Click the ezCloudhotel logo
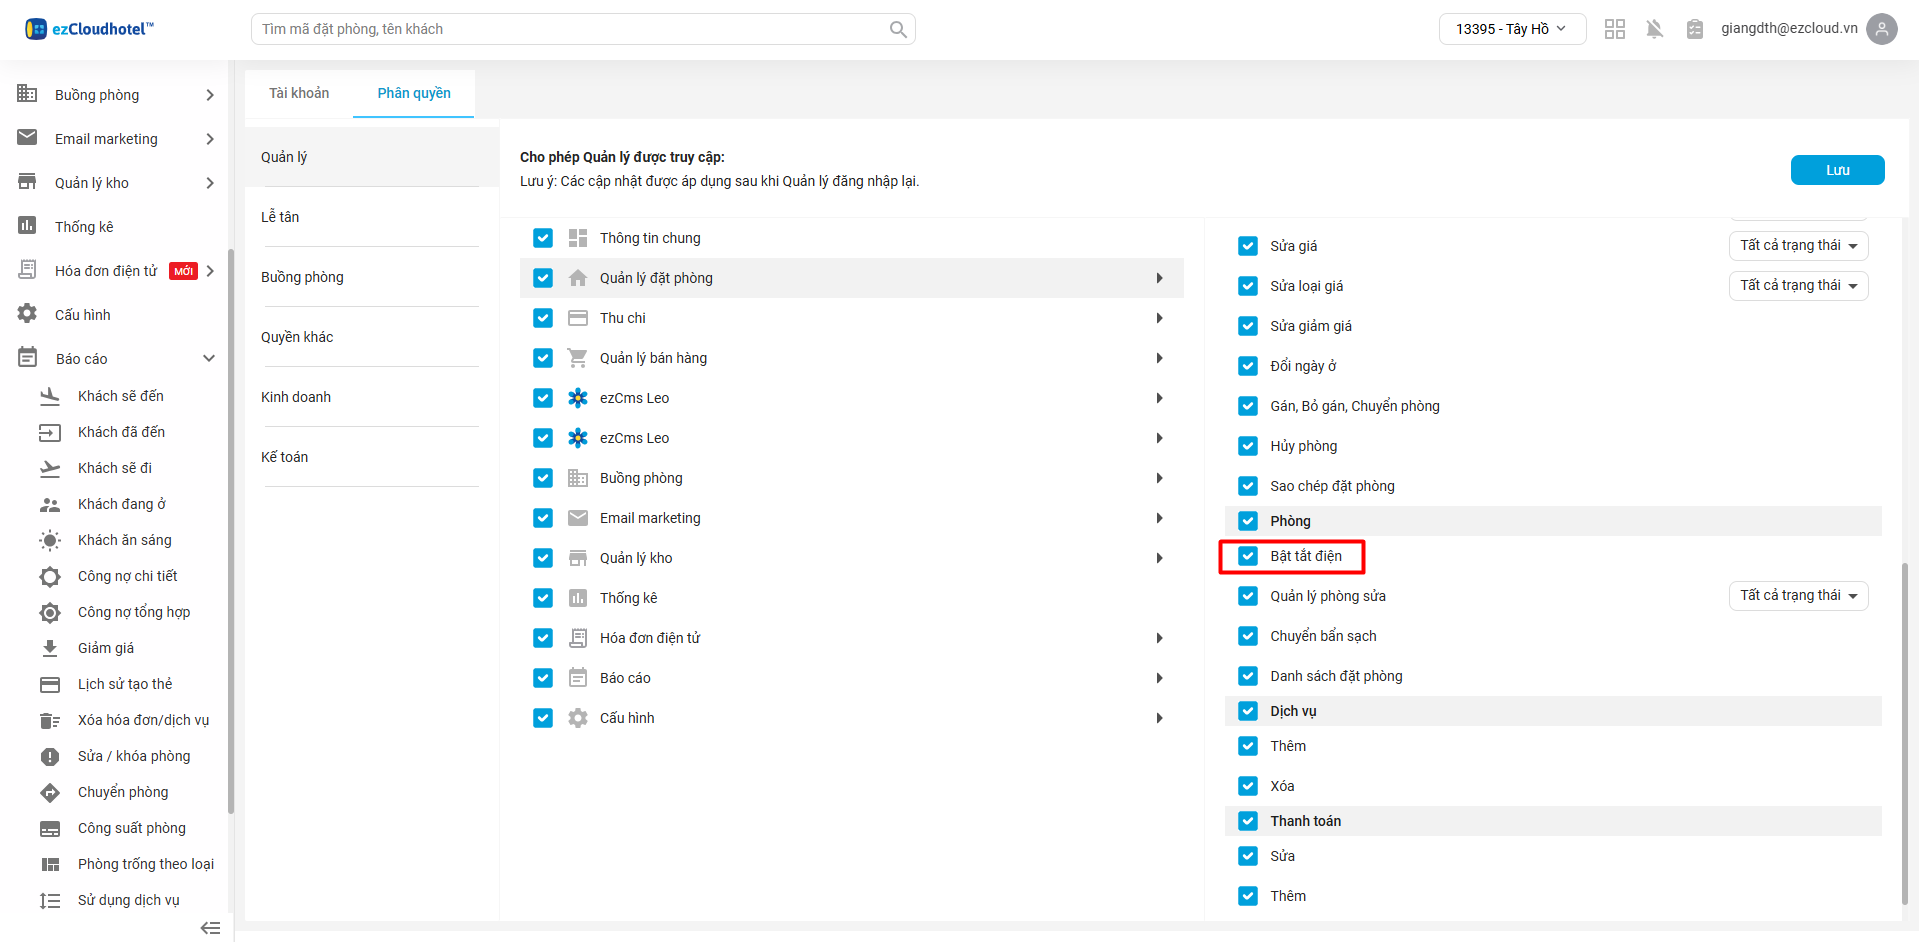 [90, 29]
